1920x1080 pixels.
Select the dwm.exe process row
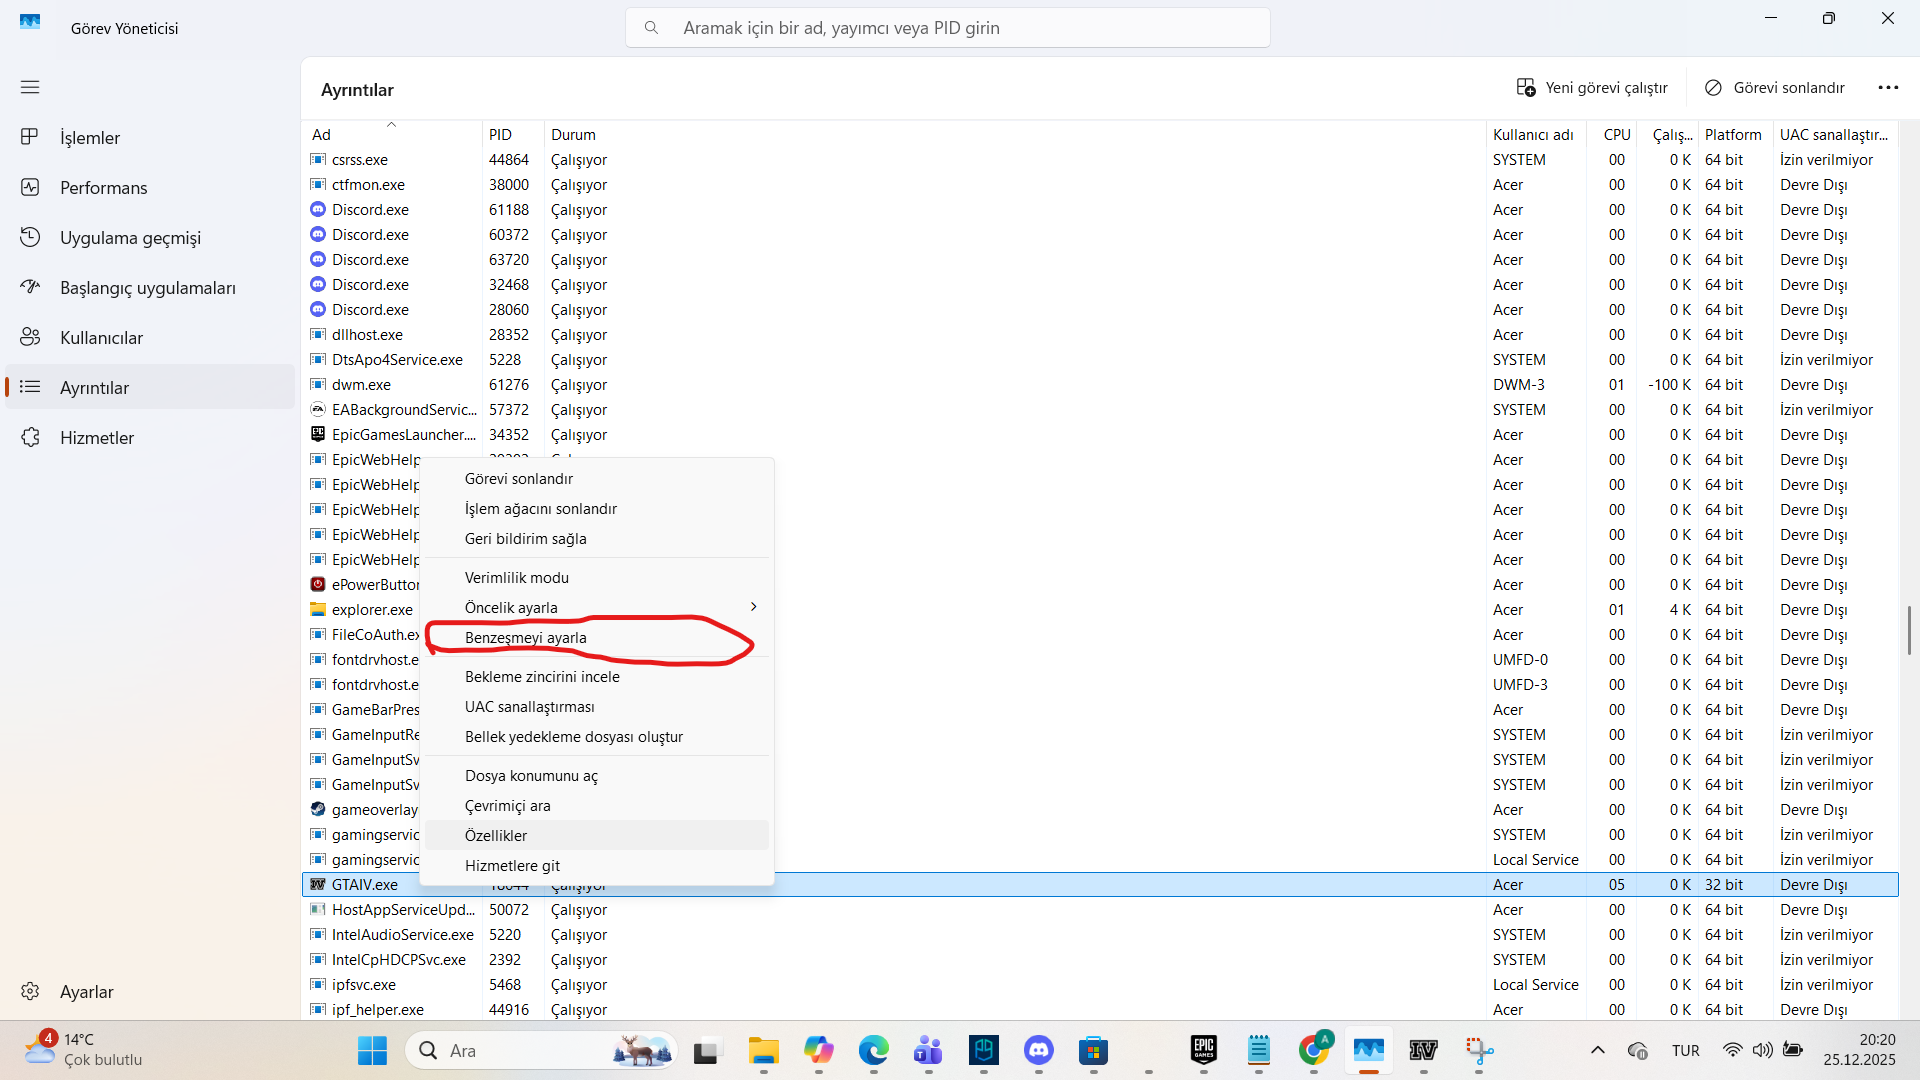(1100, 385)
